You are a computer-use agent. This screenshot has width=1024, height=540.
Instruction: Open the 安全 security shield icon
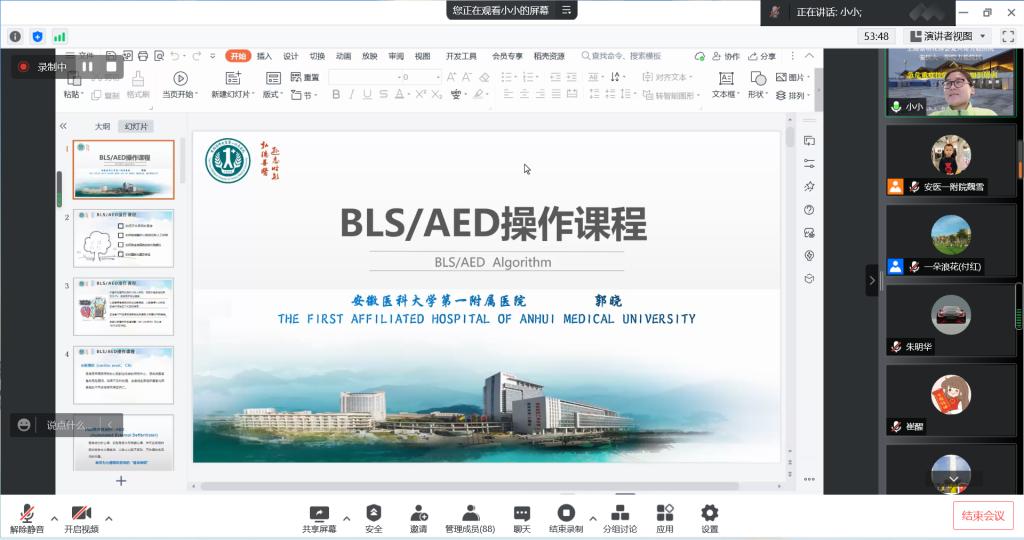373,517
